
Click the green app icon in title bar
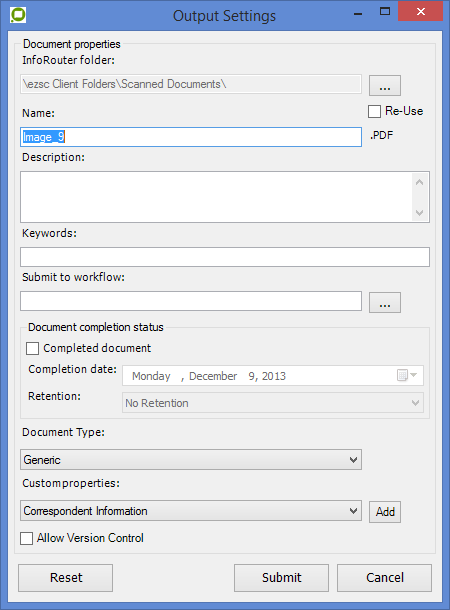[18, 15]
